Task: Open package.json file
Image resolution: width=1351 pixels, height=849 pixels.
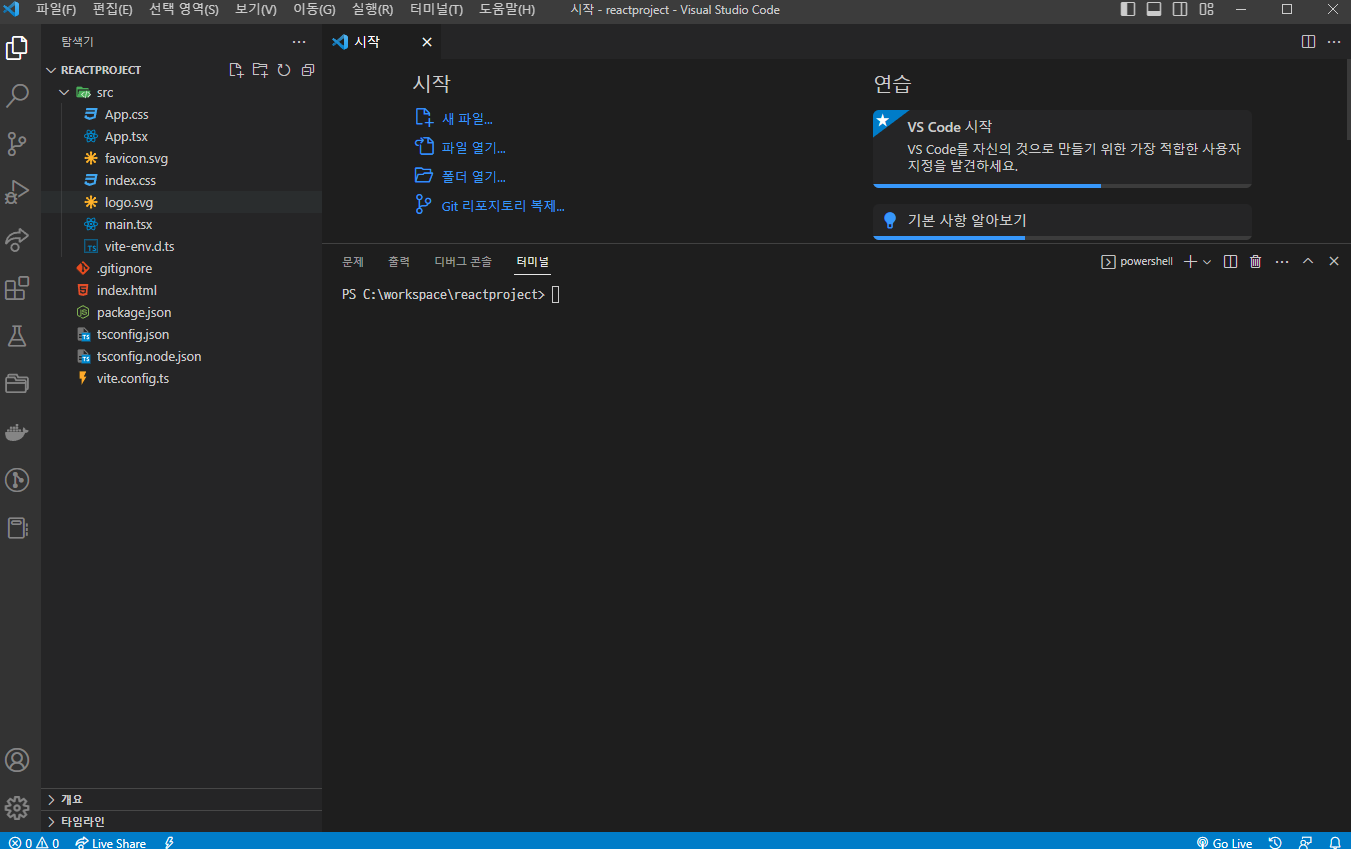Action: [134, 312]
